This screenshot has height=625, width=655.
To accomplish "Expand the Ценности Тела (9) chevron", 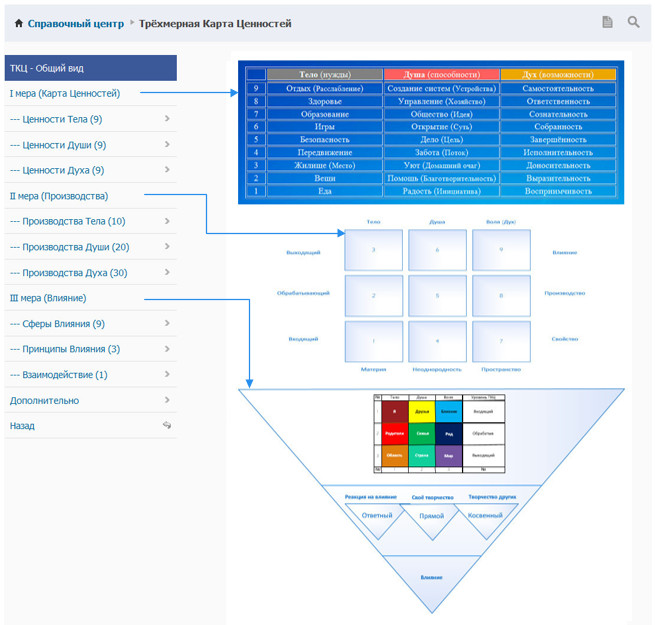I will [167, 119].
